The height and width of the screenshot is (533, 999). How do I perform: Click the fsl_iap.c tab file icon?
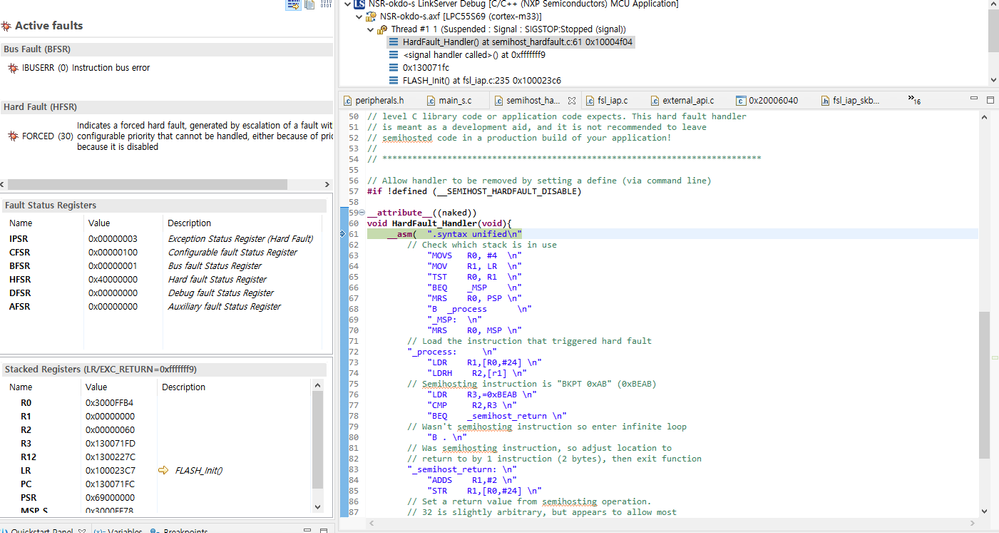(590, 101)
